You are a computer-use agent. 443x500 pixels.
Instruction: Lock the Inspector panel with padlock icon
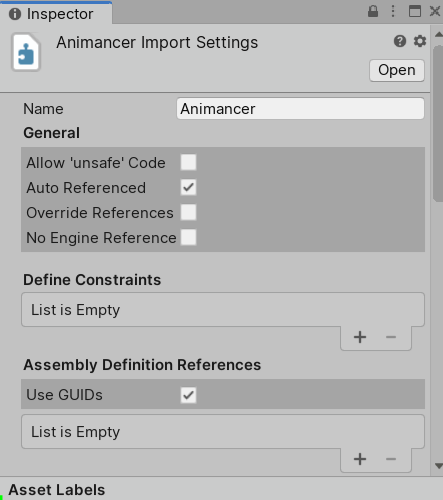(373, 11)
